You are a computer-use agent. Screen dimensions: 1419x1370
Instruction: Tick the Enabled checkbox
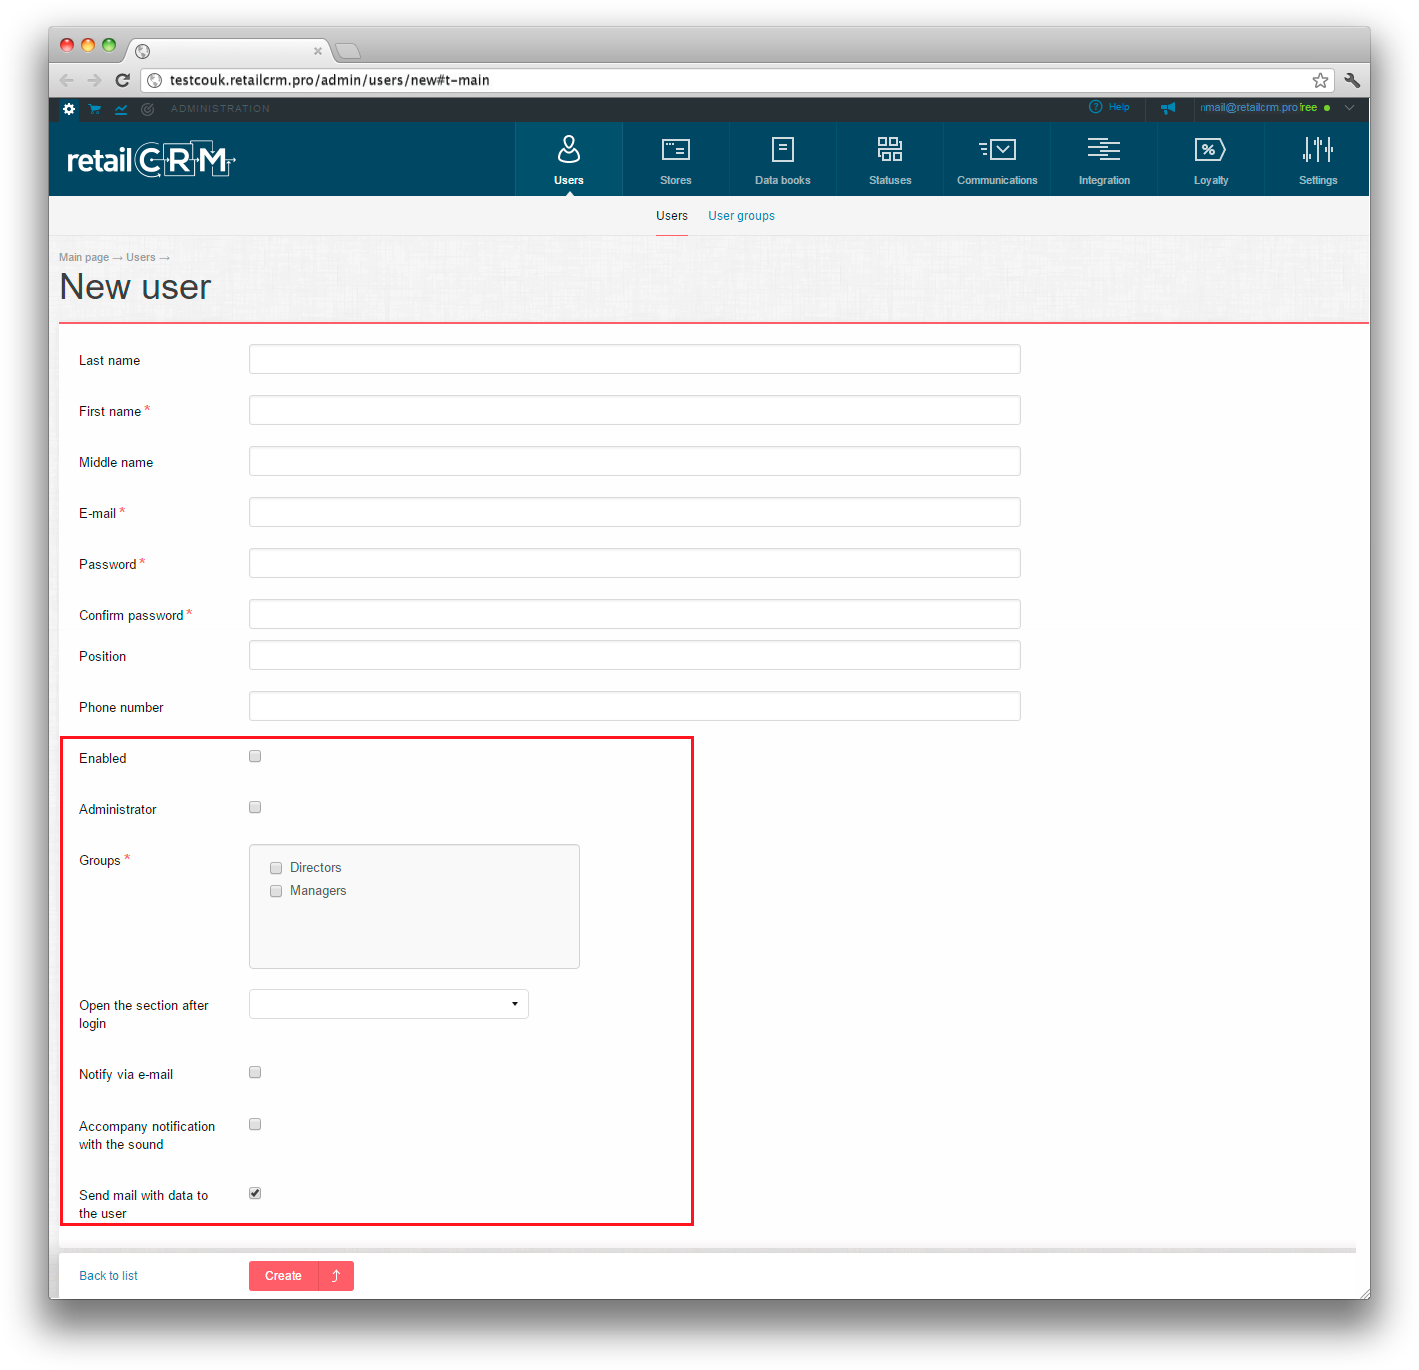[255, 756]
